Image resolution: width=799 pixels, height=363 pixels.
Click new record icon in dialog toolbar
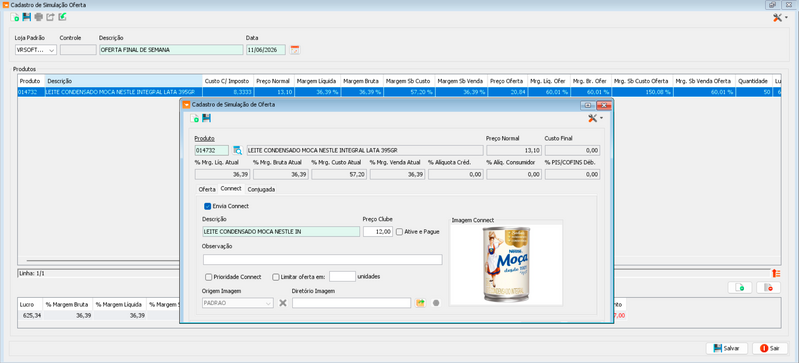coord(195,118)
